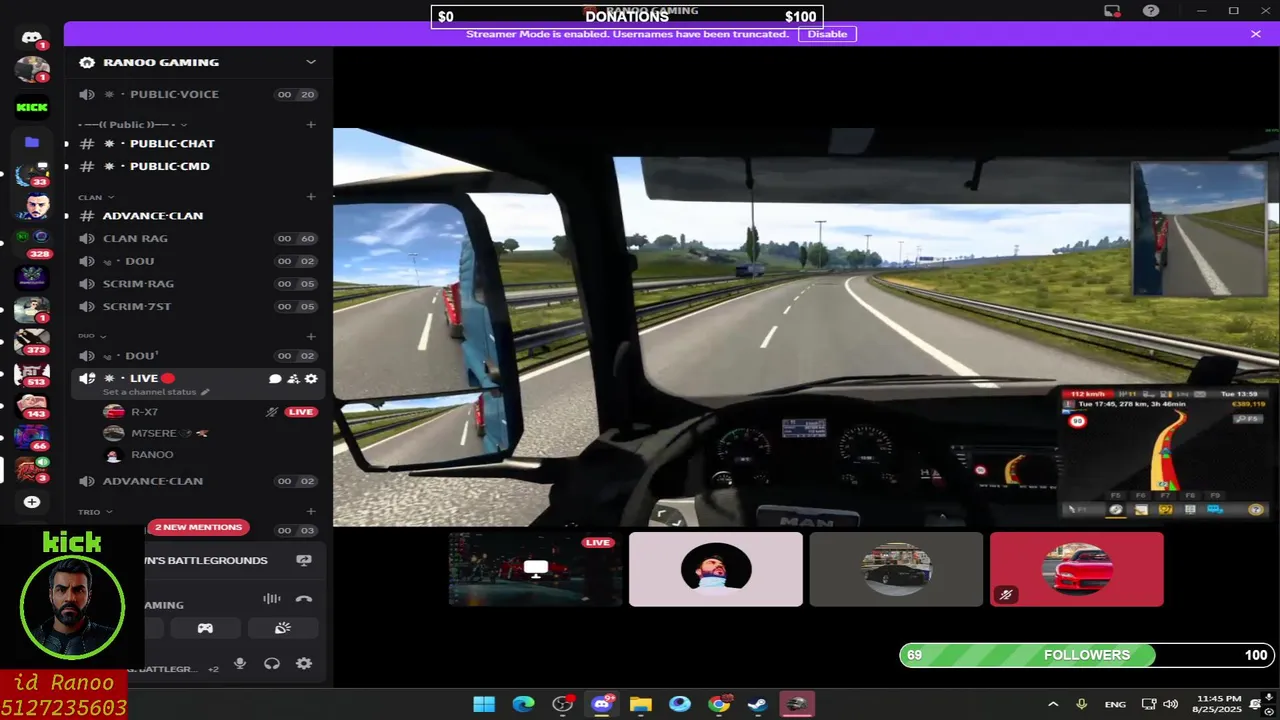Click the Followers progress bar
This screenshot has width=1280, height=720.
1087,655
